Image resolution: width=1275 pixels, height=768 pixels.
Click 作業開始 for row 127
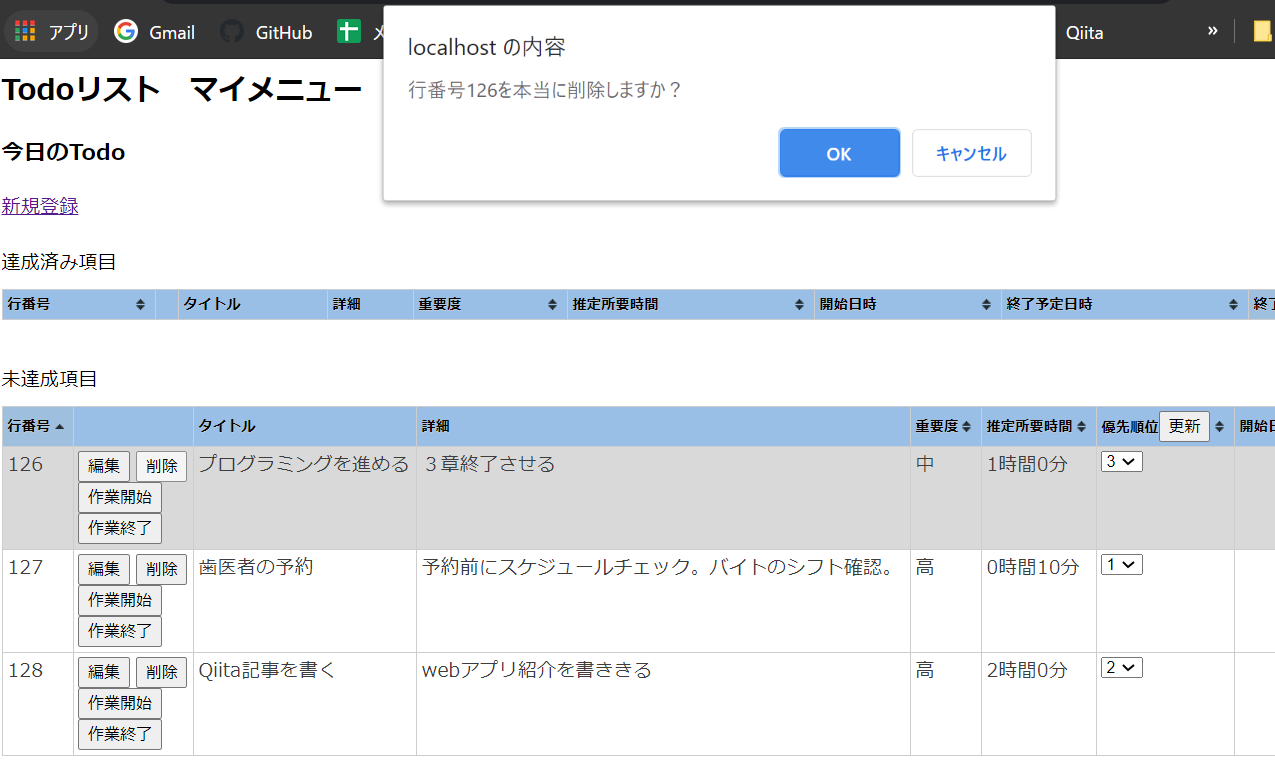tap(120, 600)
